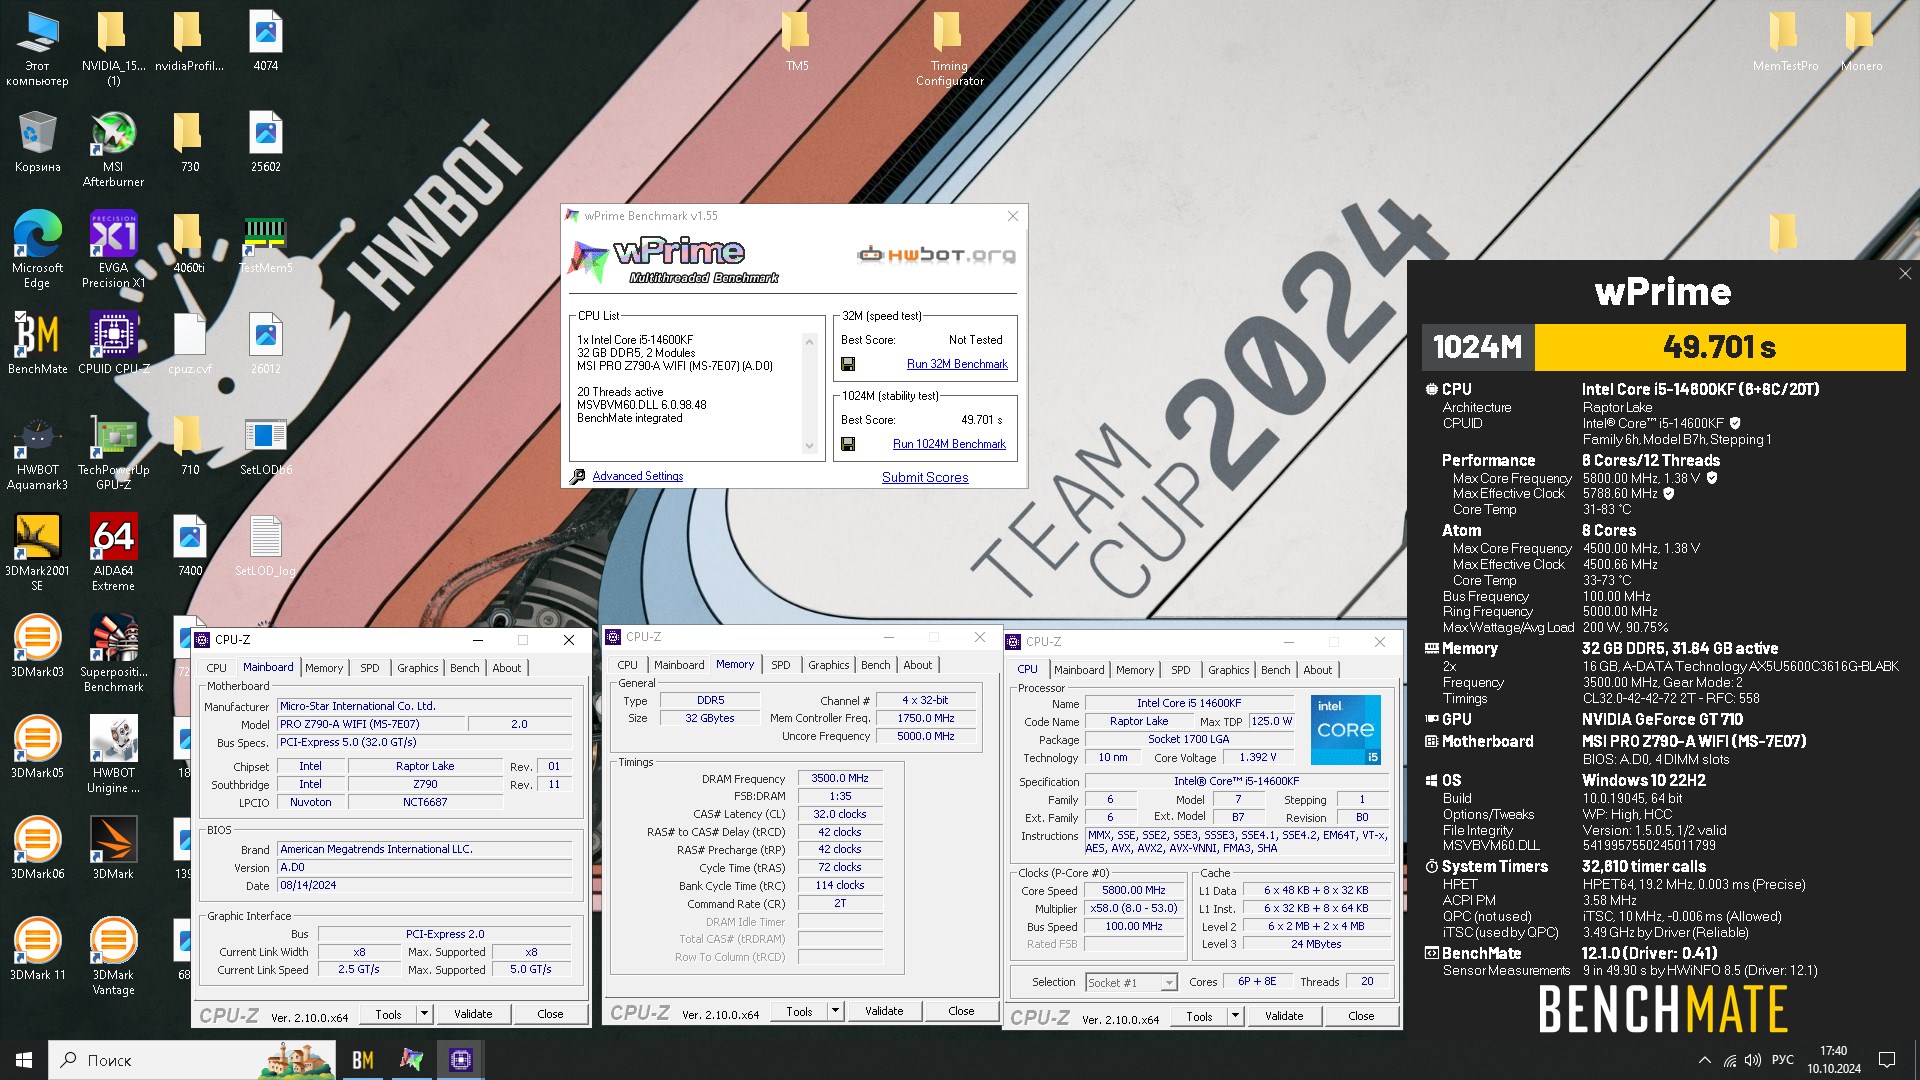The width and height of the screenshot is (1920, 1080).
Task: Click save icon next to 1024M best score
Action: tap(848, 444)
